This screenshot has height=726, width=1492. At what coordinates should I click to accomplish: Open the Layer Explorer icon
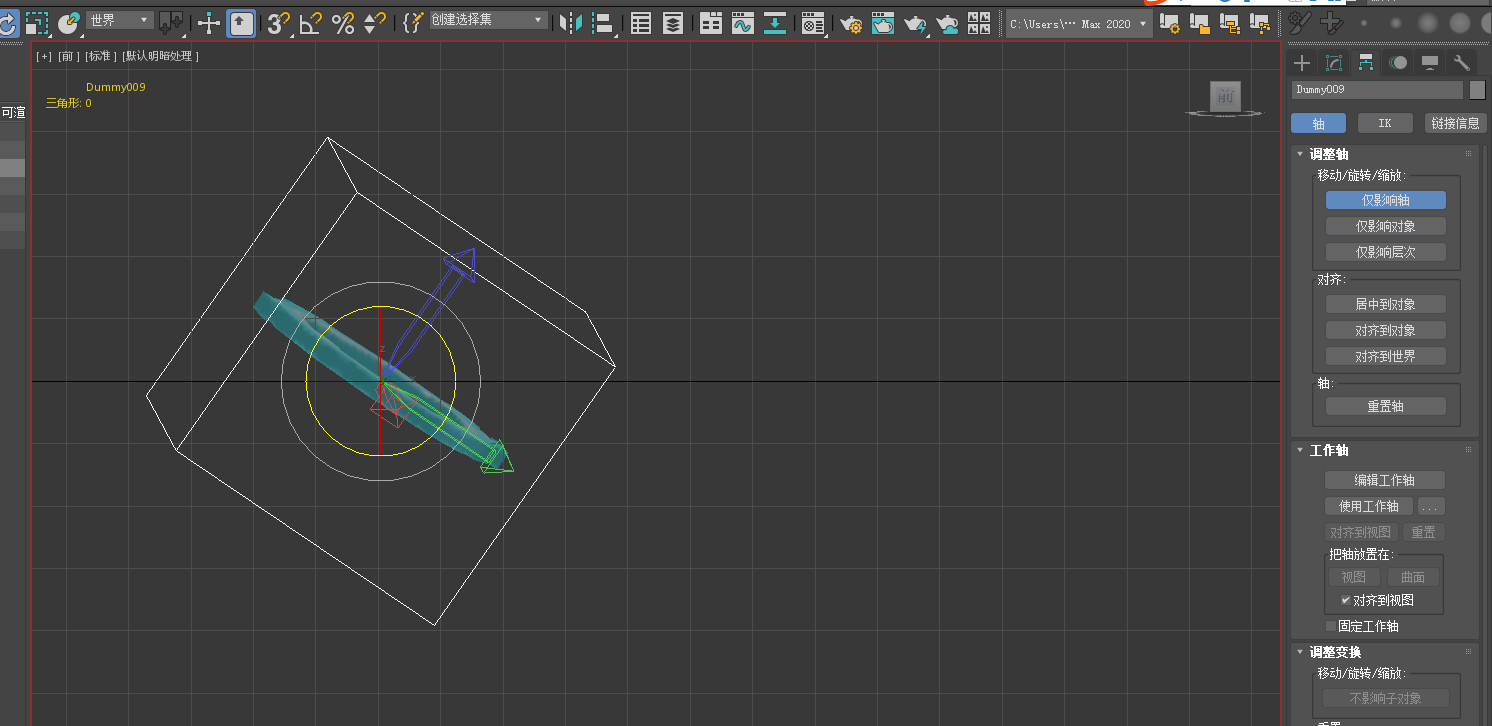(673, 24)
